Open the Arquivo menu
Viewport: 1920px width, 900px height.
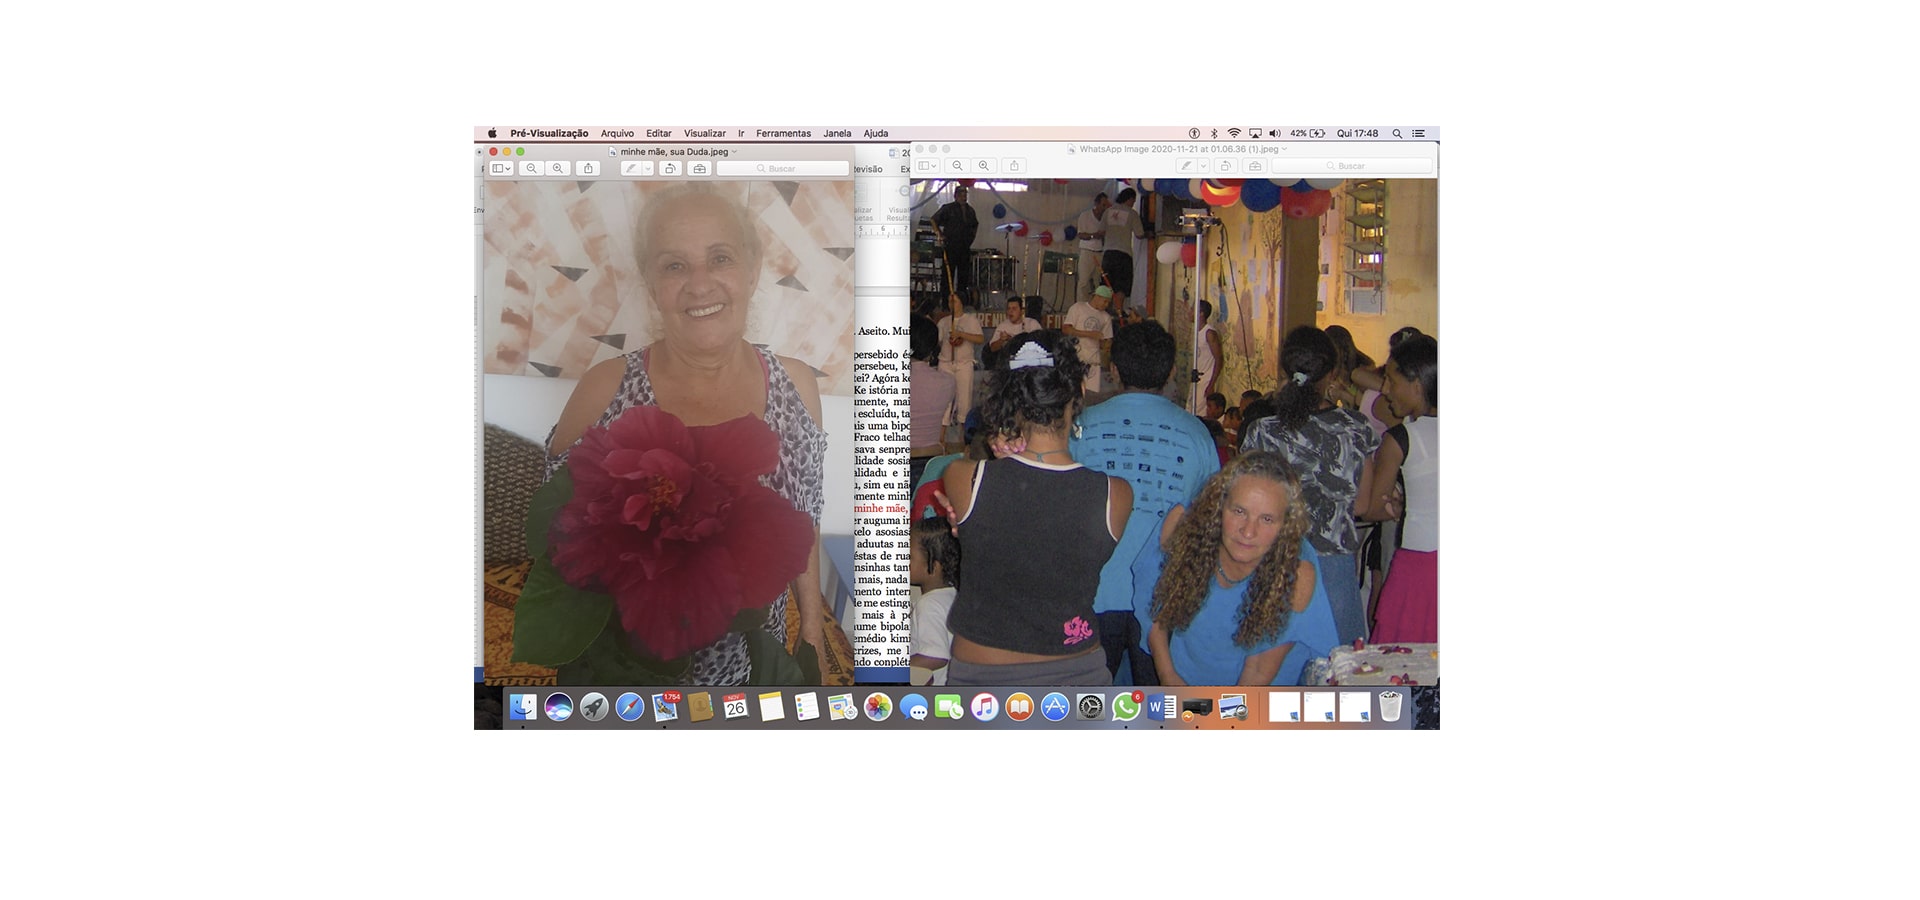click(617, 133)
